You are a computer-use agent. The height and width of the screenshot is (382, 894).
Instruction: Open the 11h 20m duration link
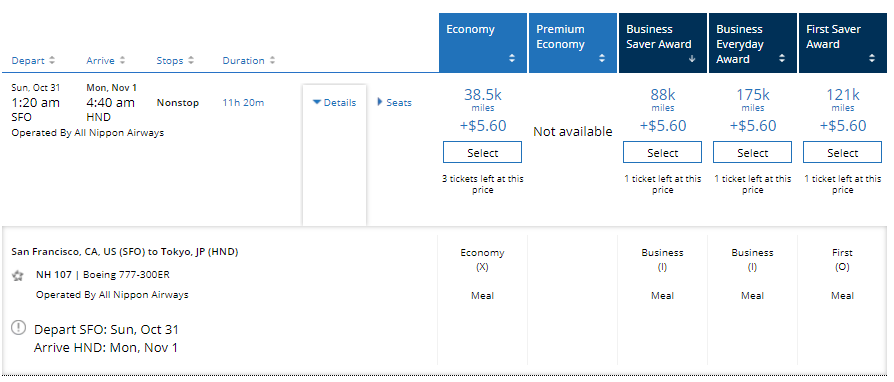pyautogui.click(x=243, y=103)
